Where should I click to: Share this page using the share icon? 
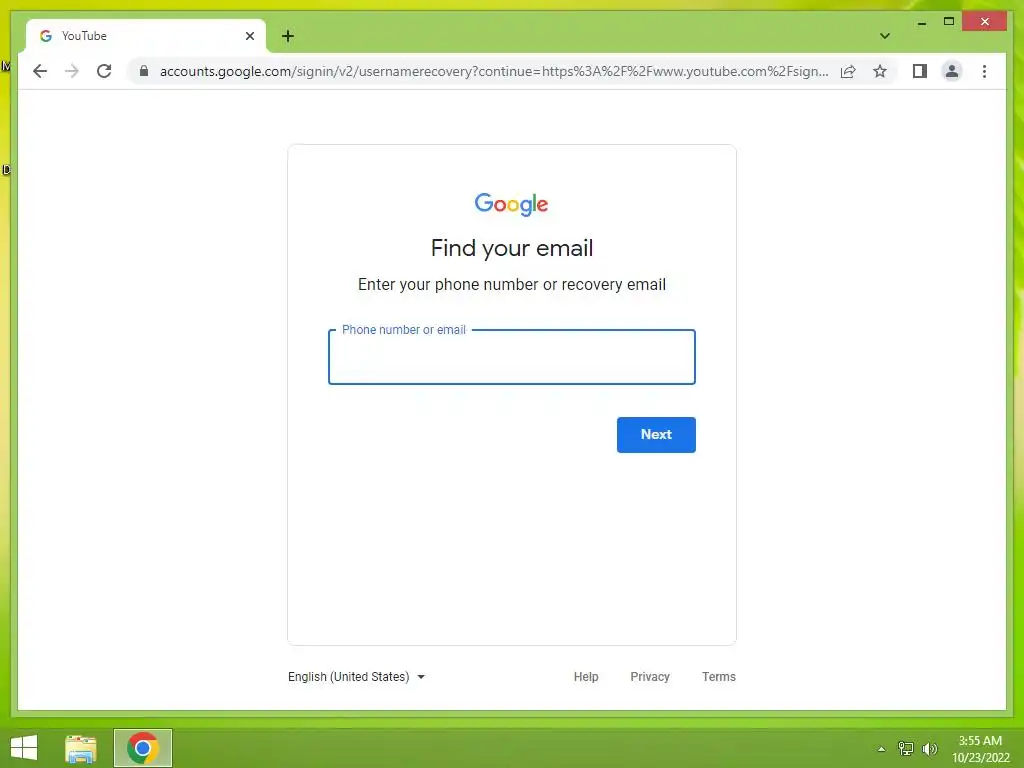point(848,71)
